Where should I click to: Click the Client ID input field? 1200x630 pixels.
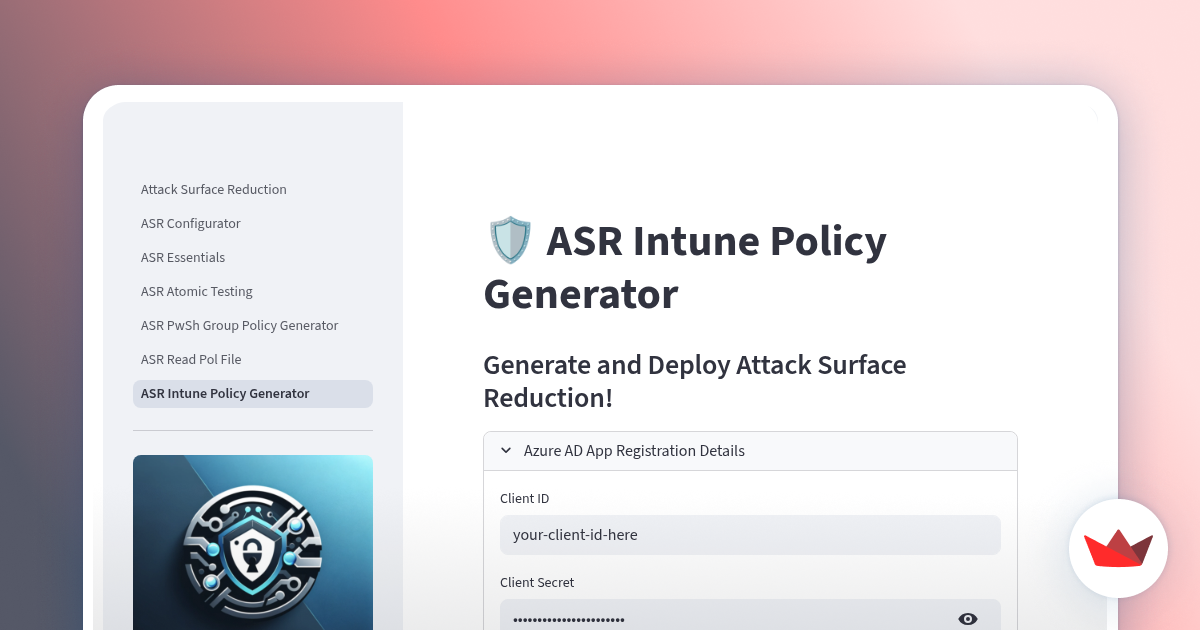pos(750,535)
